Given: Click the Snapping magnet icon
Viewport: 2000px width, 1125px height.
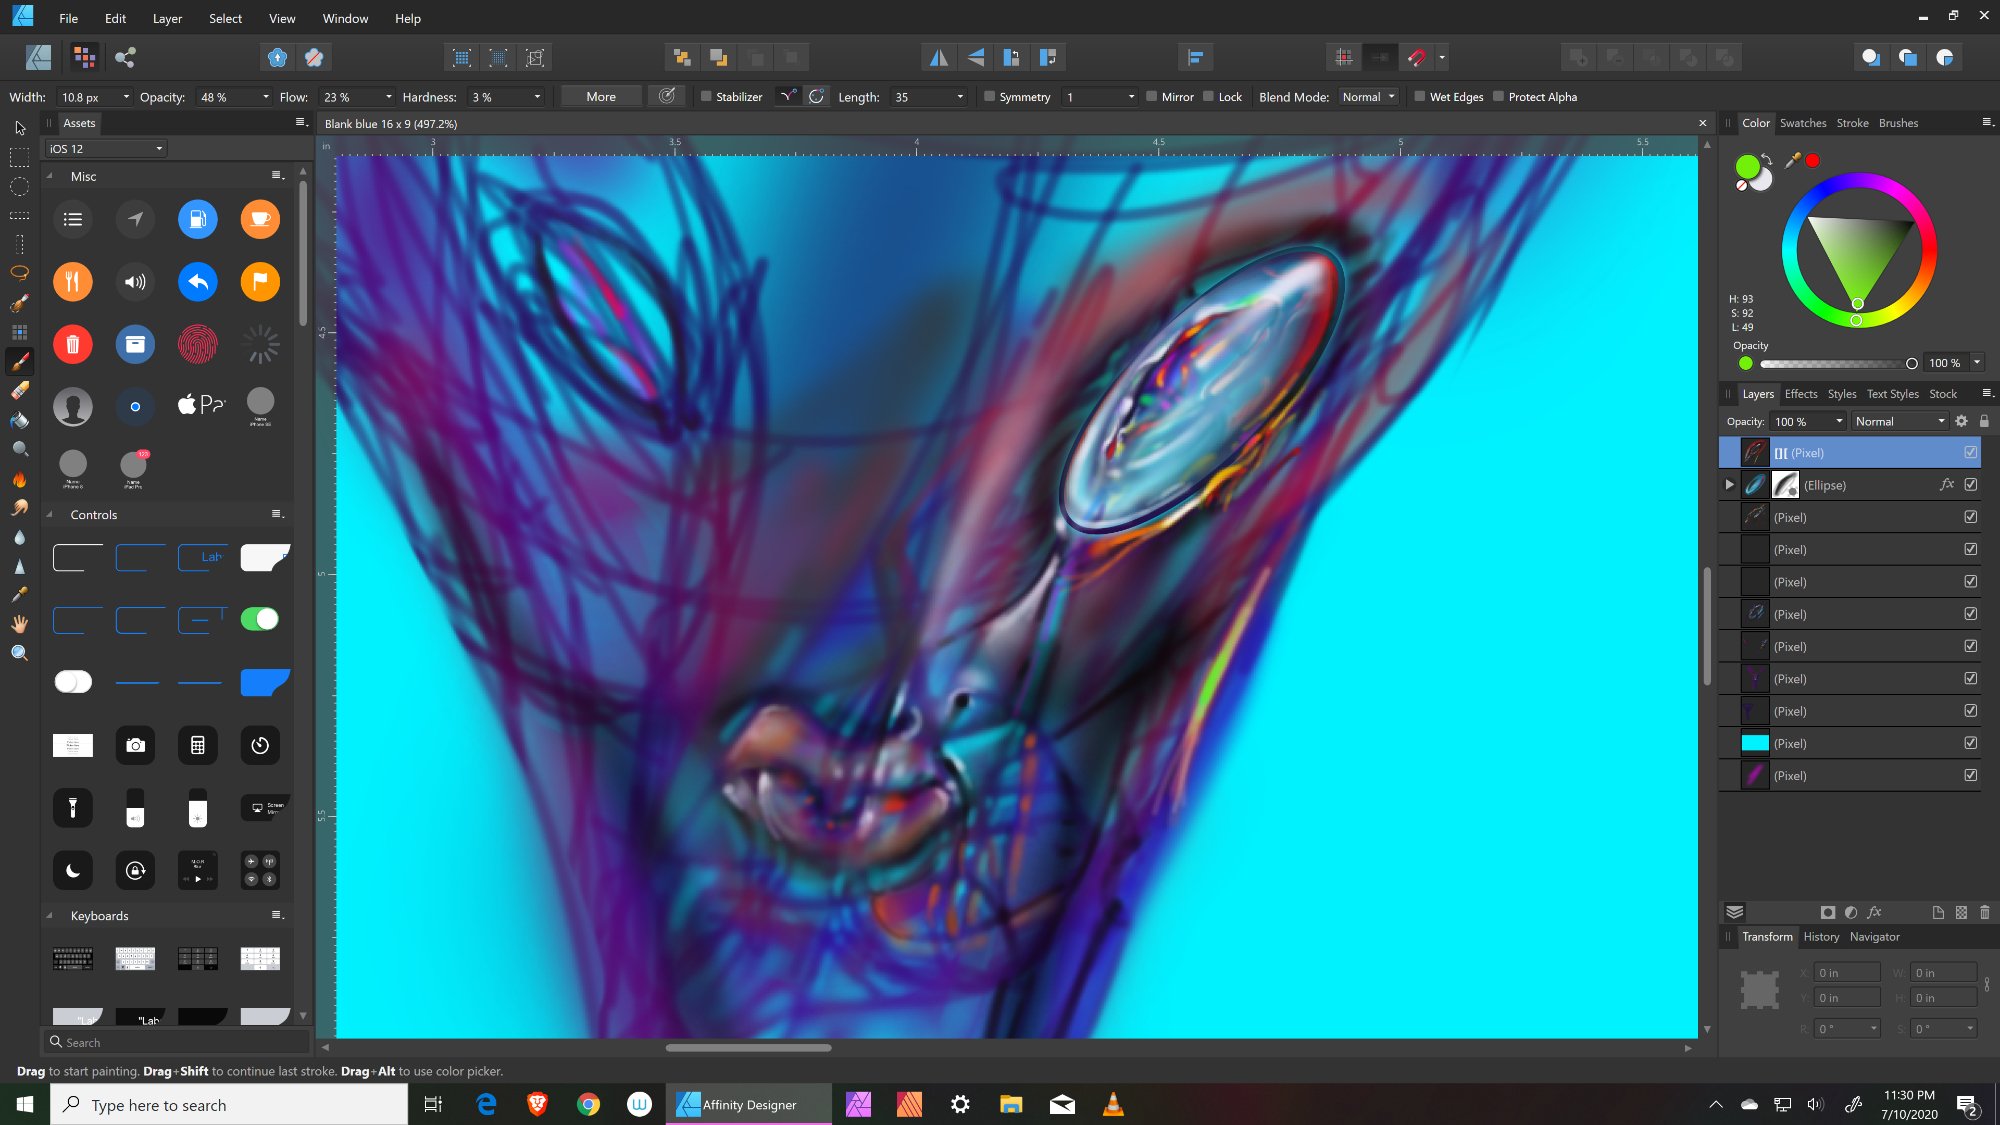Looking at the screenshot, I should (1416, 57).
